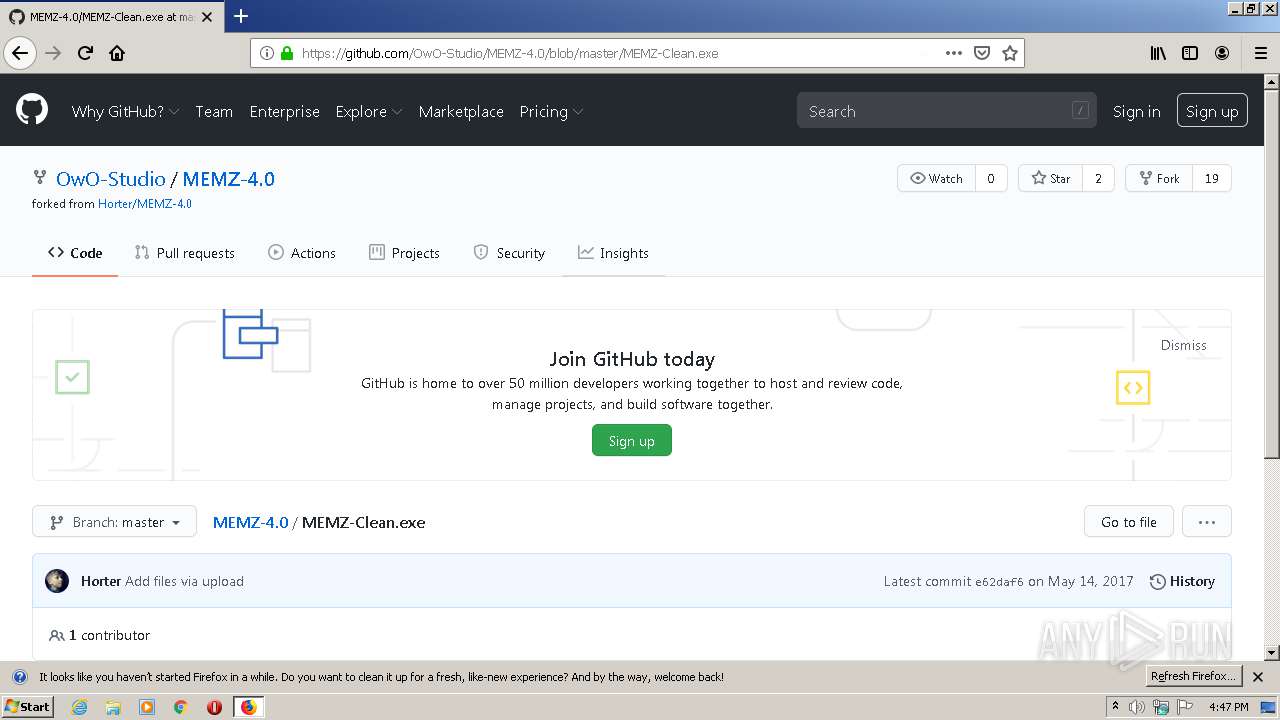The height and width of the screenshot is (720, 1280).
Task: Open the Firefox home page icon
Action: (x=117, y=53)
